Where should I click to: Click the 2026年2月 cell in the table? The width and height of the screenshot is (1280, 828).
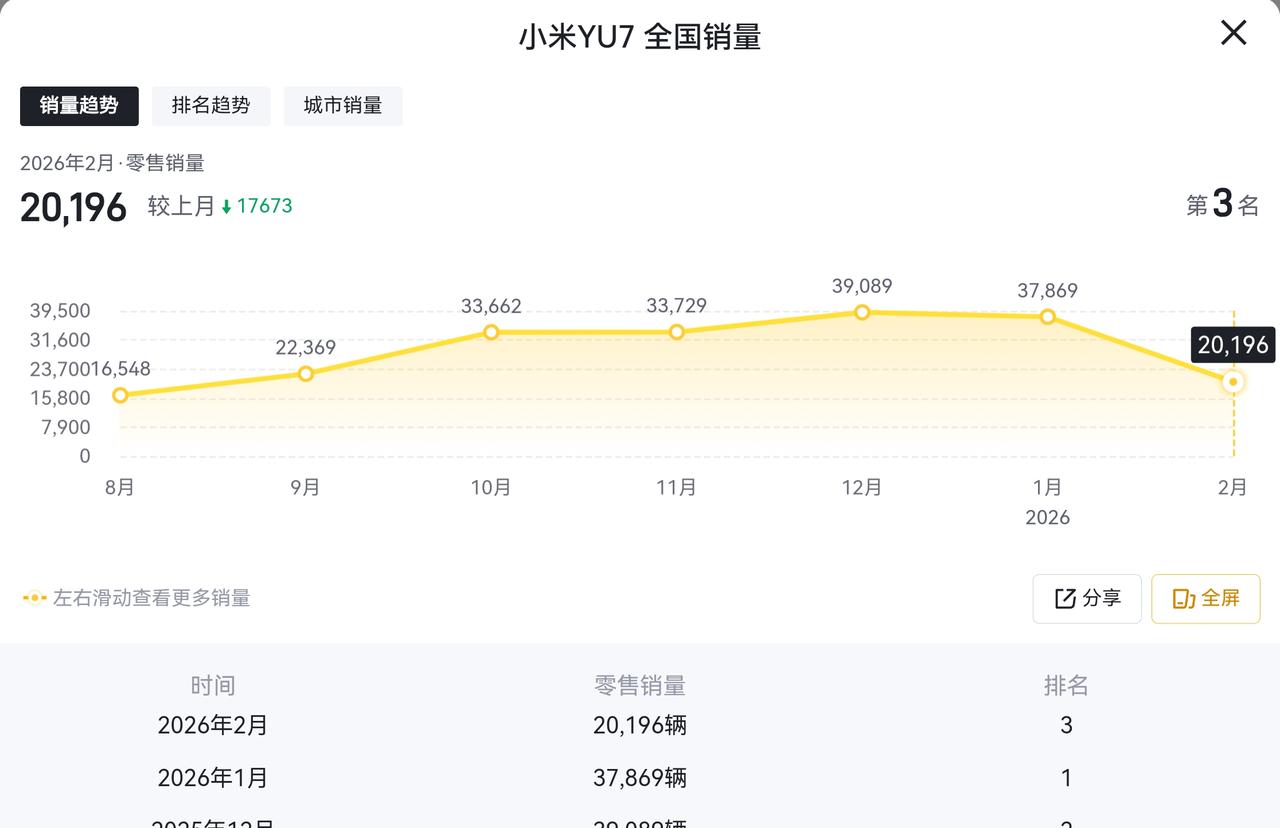tap(213, 725)
